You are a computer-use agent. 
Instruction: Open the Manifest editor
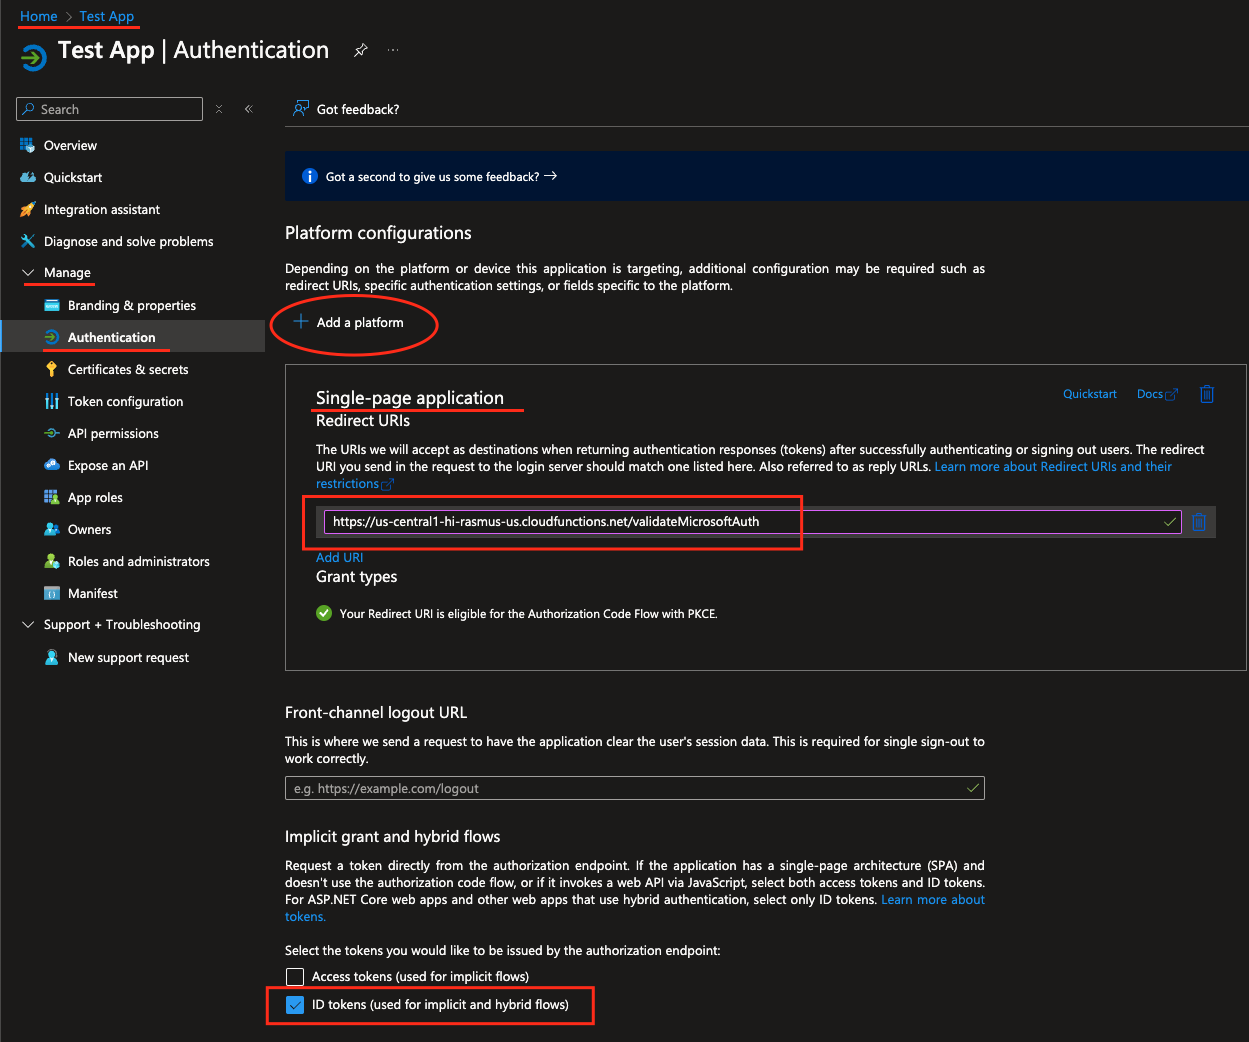tap(90, 593)
